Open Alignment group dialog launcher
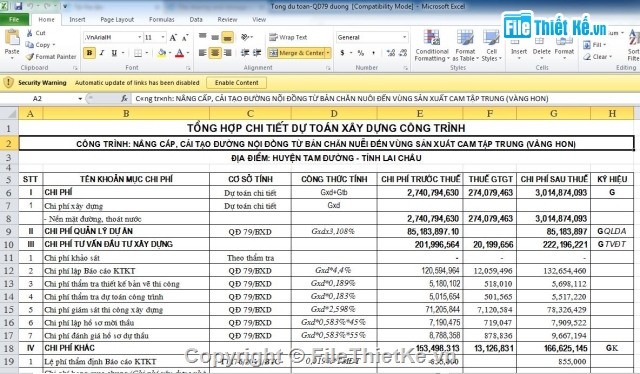640x374 pixels. (328, 68)
